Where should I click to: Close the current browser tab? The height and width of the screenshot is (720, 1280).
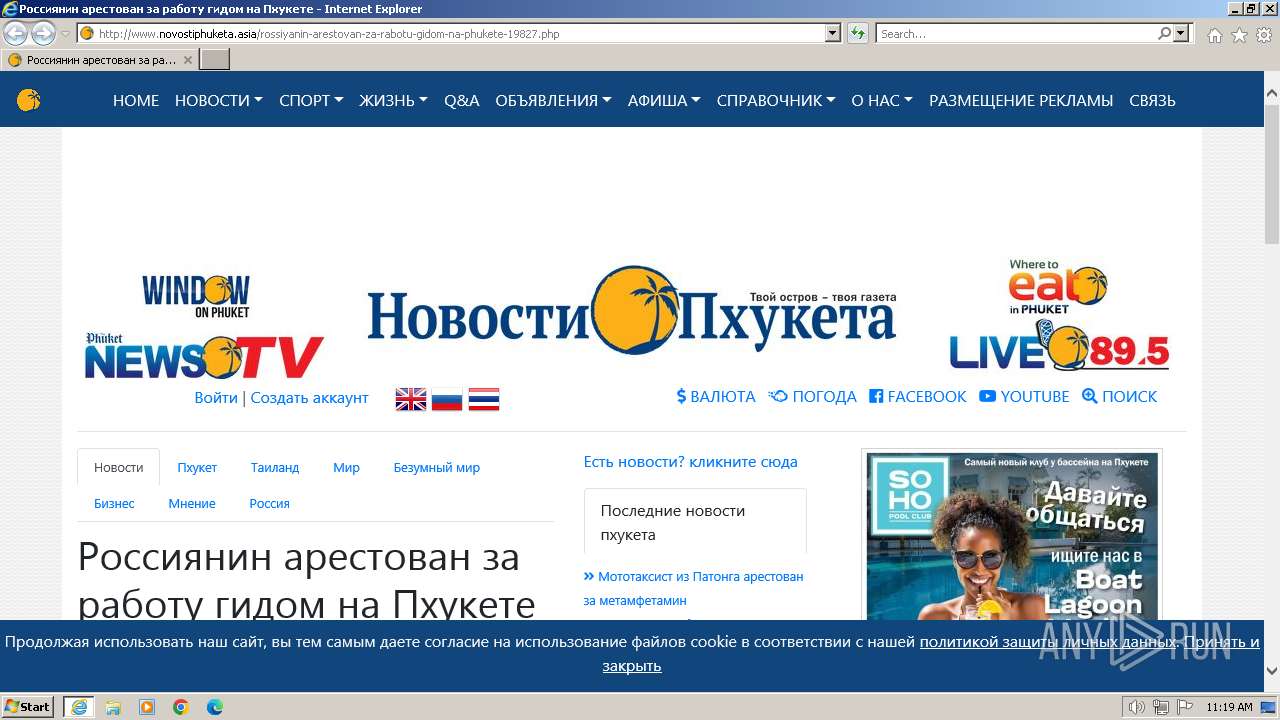pyautogui.click(x=188, y=60)
